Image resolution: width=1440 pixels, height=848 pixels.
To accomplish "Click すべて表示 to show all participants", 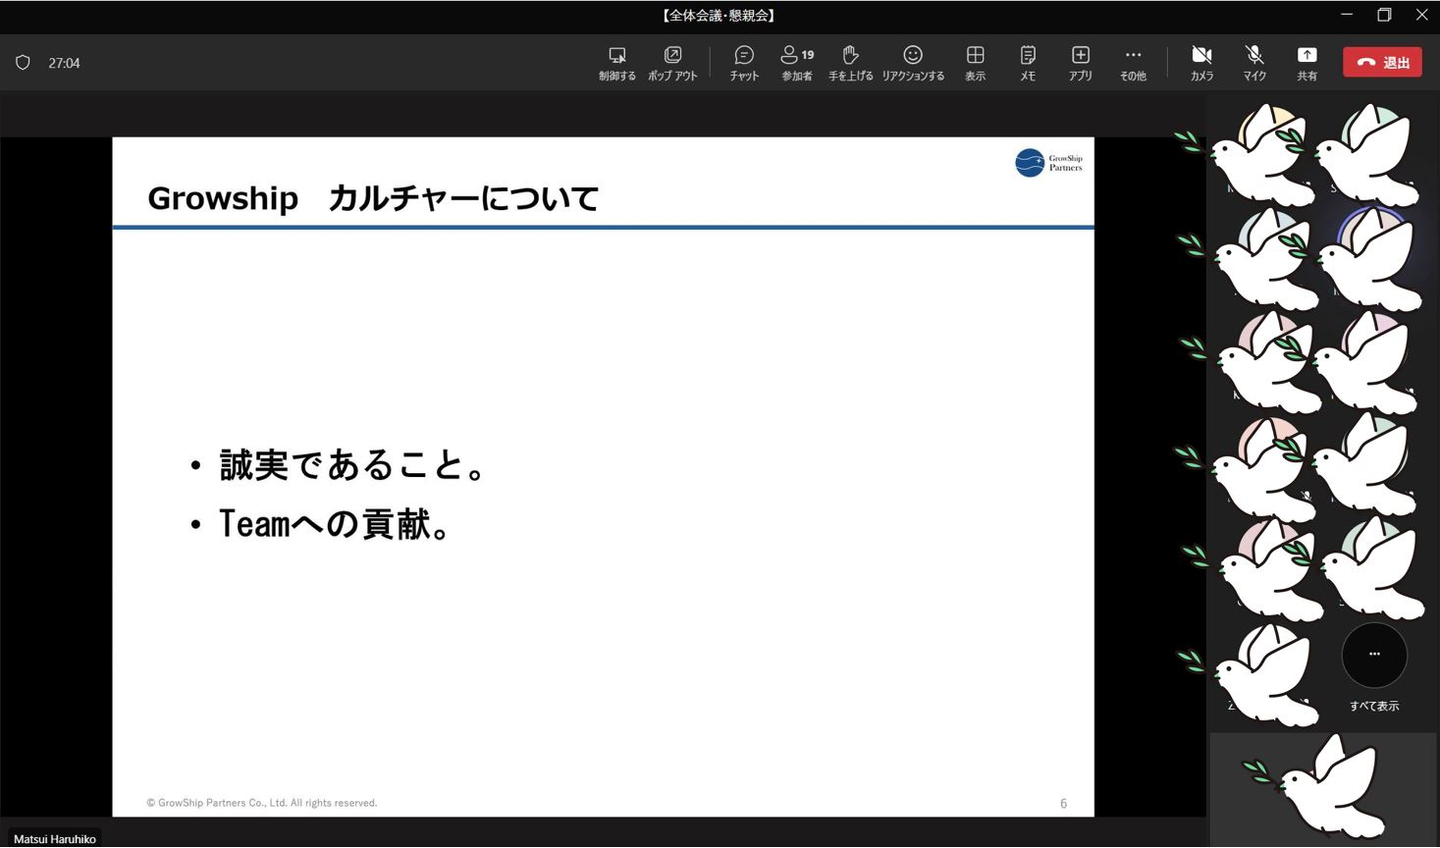I will point(1374,666).
